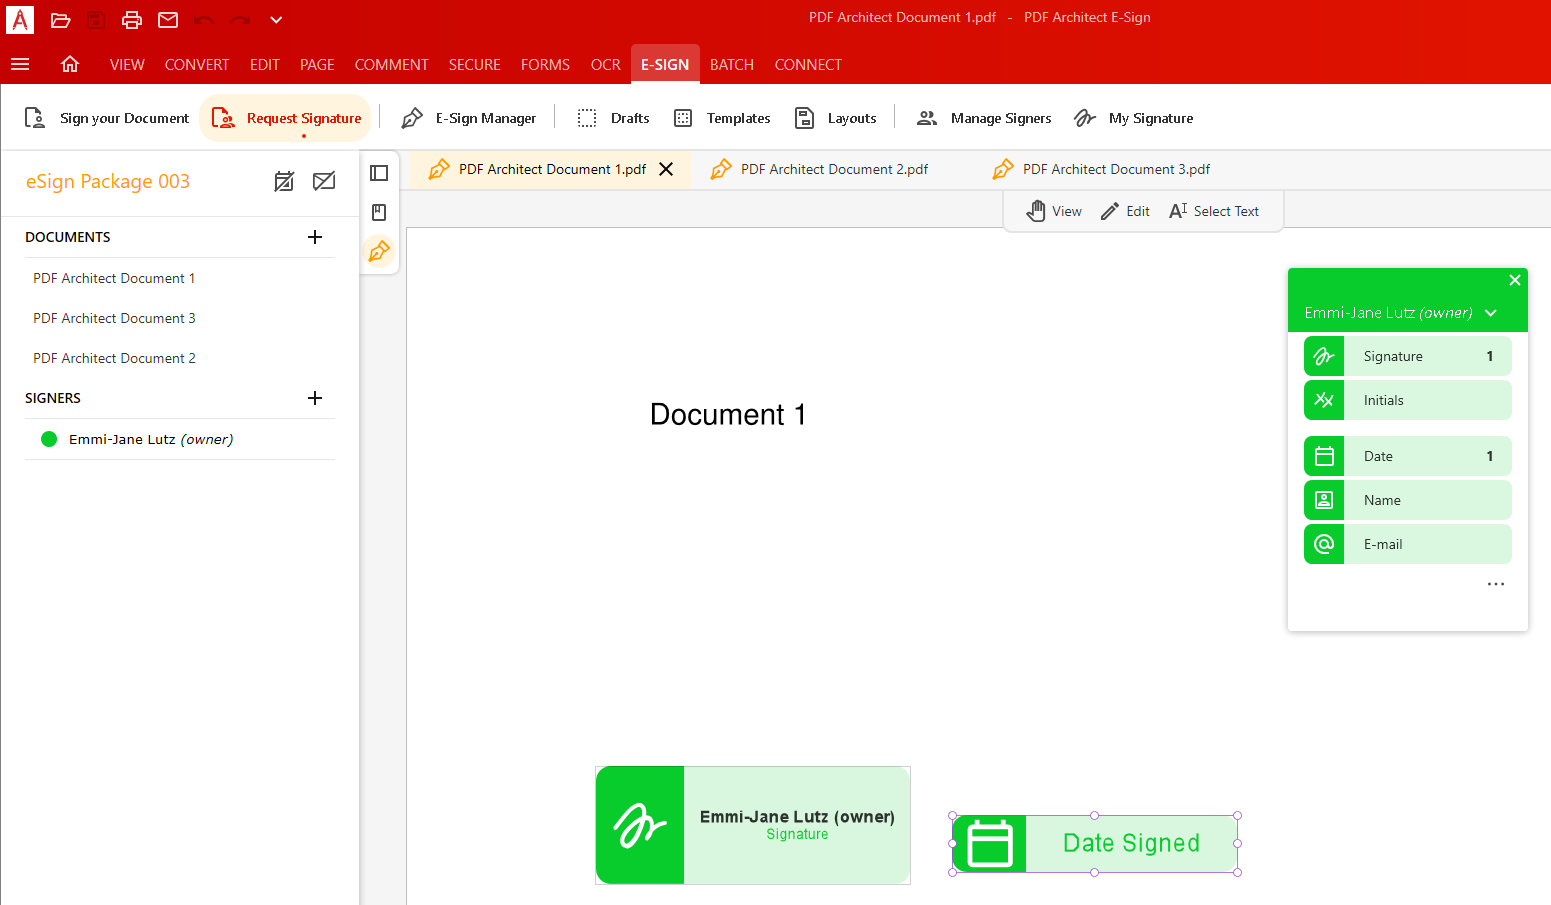The width and height of the screenshot is (1551, 905).
Task: Toggle the side panel layout icon
Action: click(x=379, y=173)
